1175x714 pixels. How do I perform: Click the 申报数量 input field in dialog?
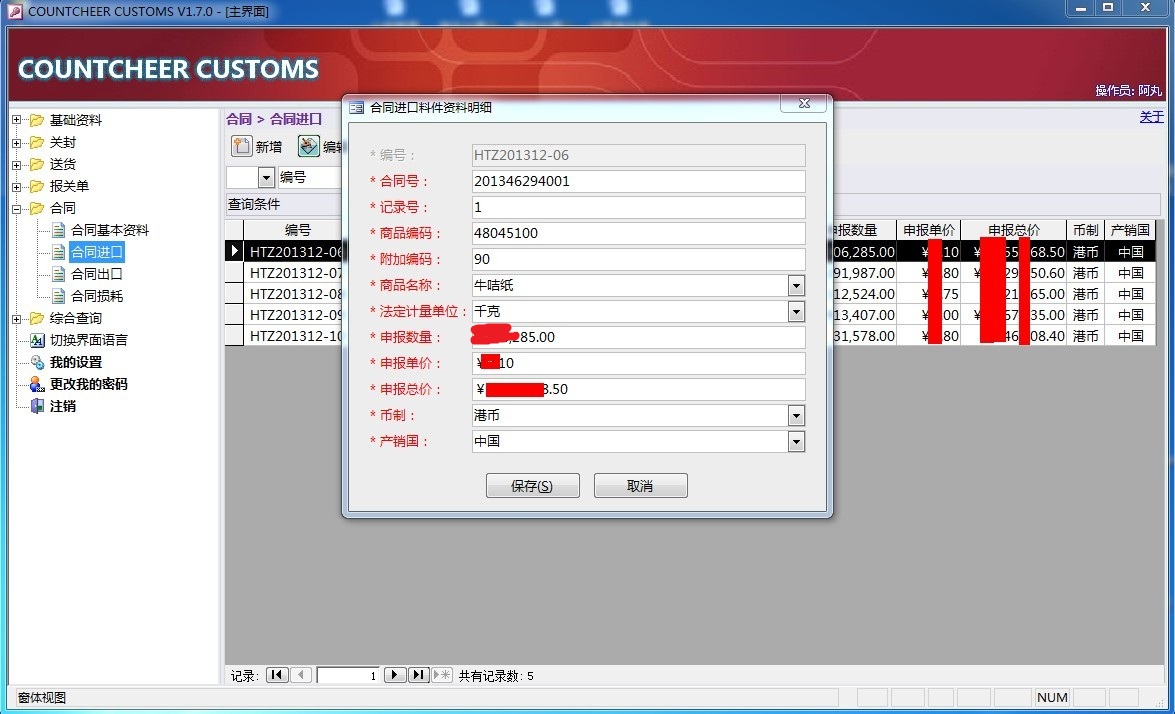(x=638, y=337)
